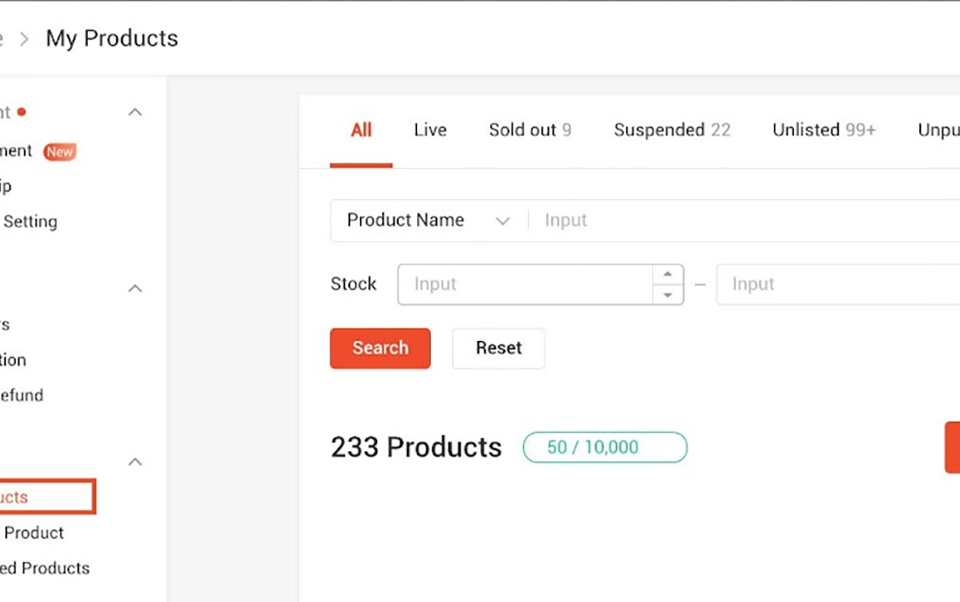960x602 pixels.
Task: Click the New badge in the sidebar
Action: pyautogui.click(x=59, y=151)
